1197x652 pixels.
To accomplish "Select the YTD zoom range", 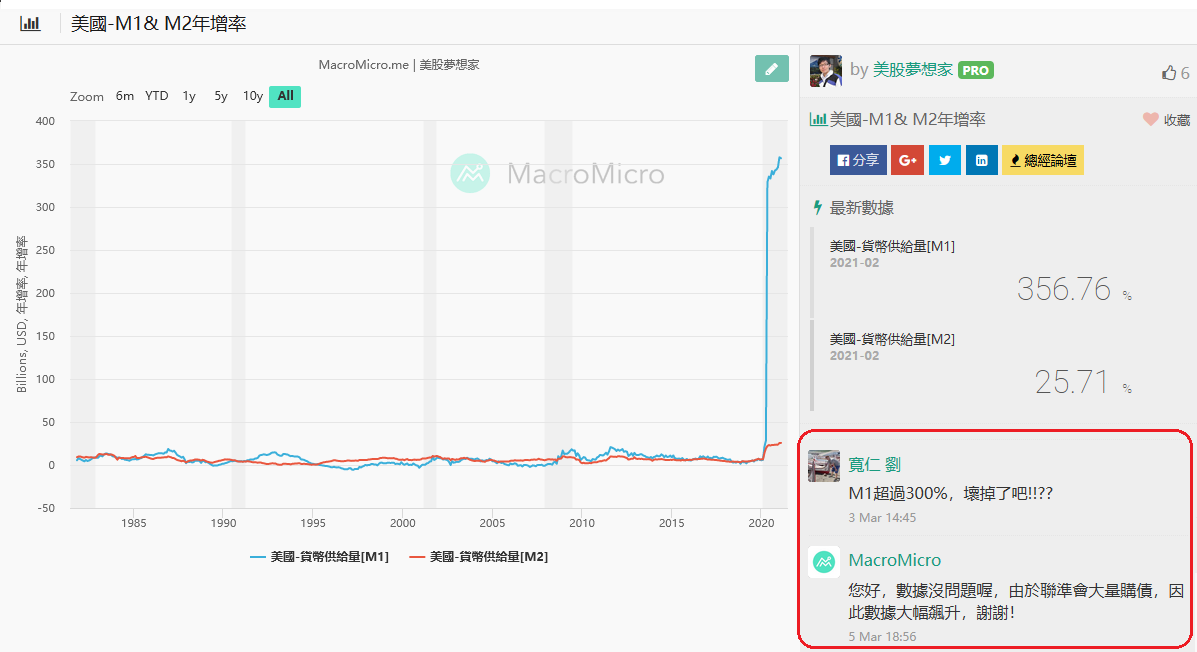I will (x=156, y=96).
